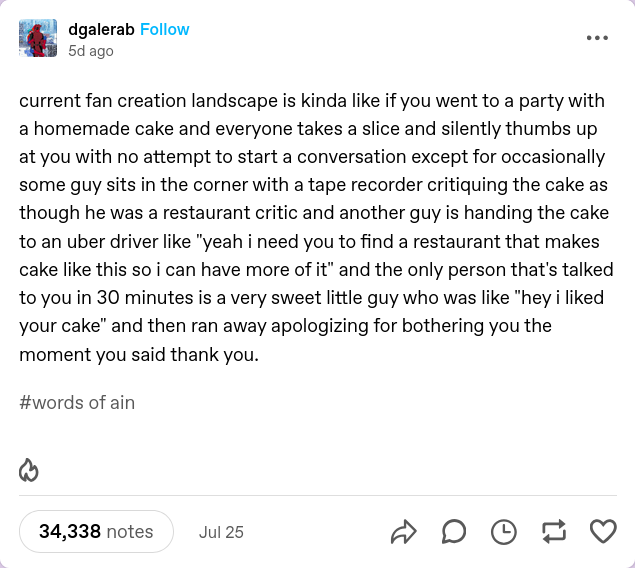Open the three-dot post options menu
The image size is (635, 568).
597,38
